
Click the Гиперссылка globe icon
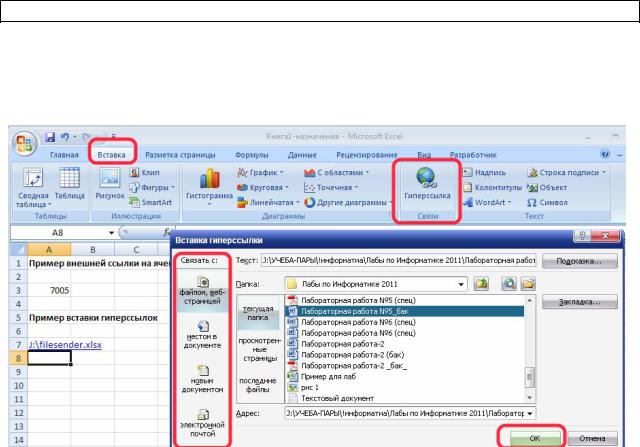427,178
